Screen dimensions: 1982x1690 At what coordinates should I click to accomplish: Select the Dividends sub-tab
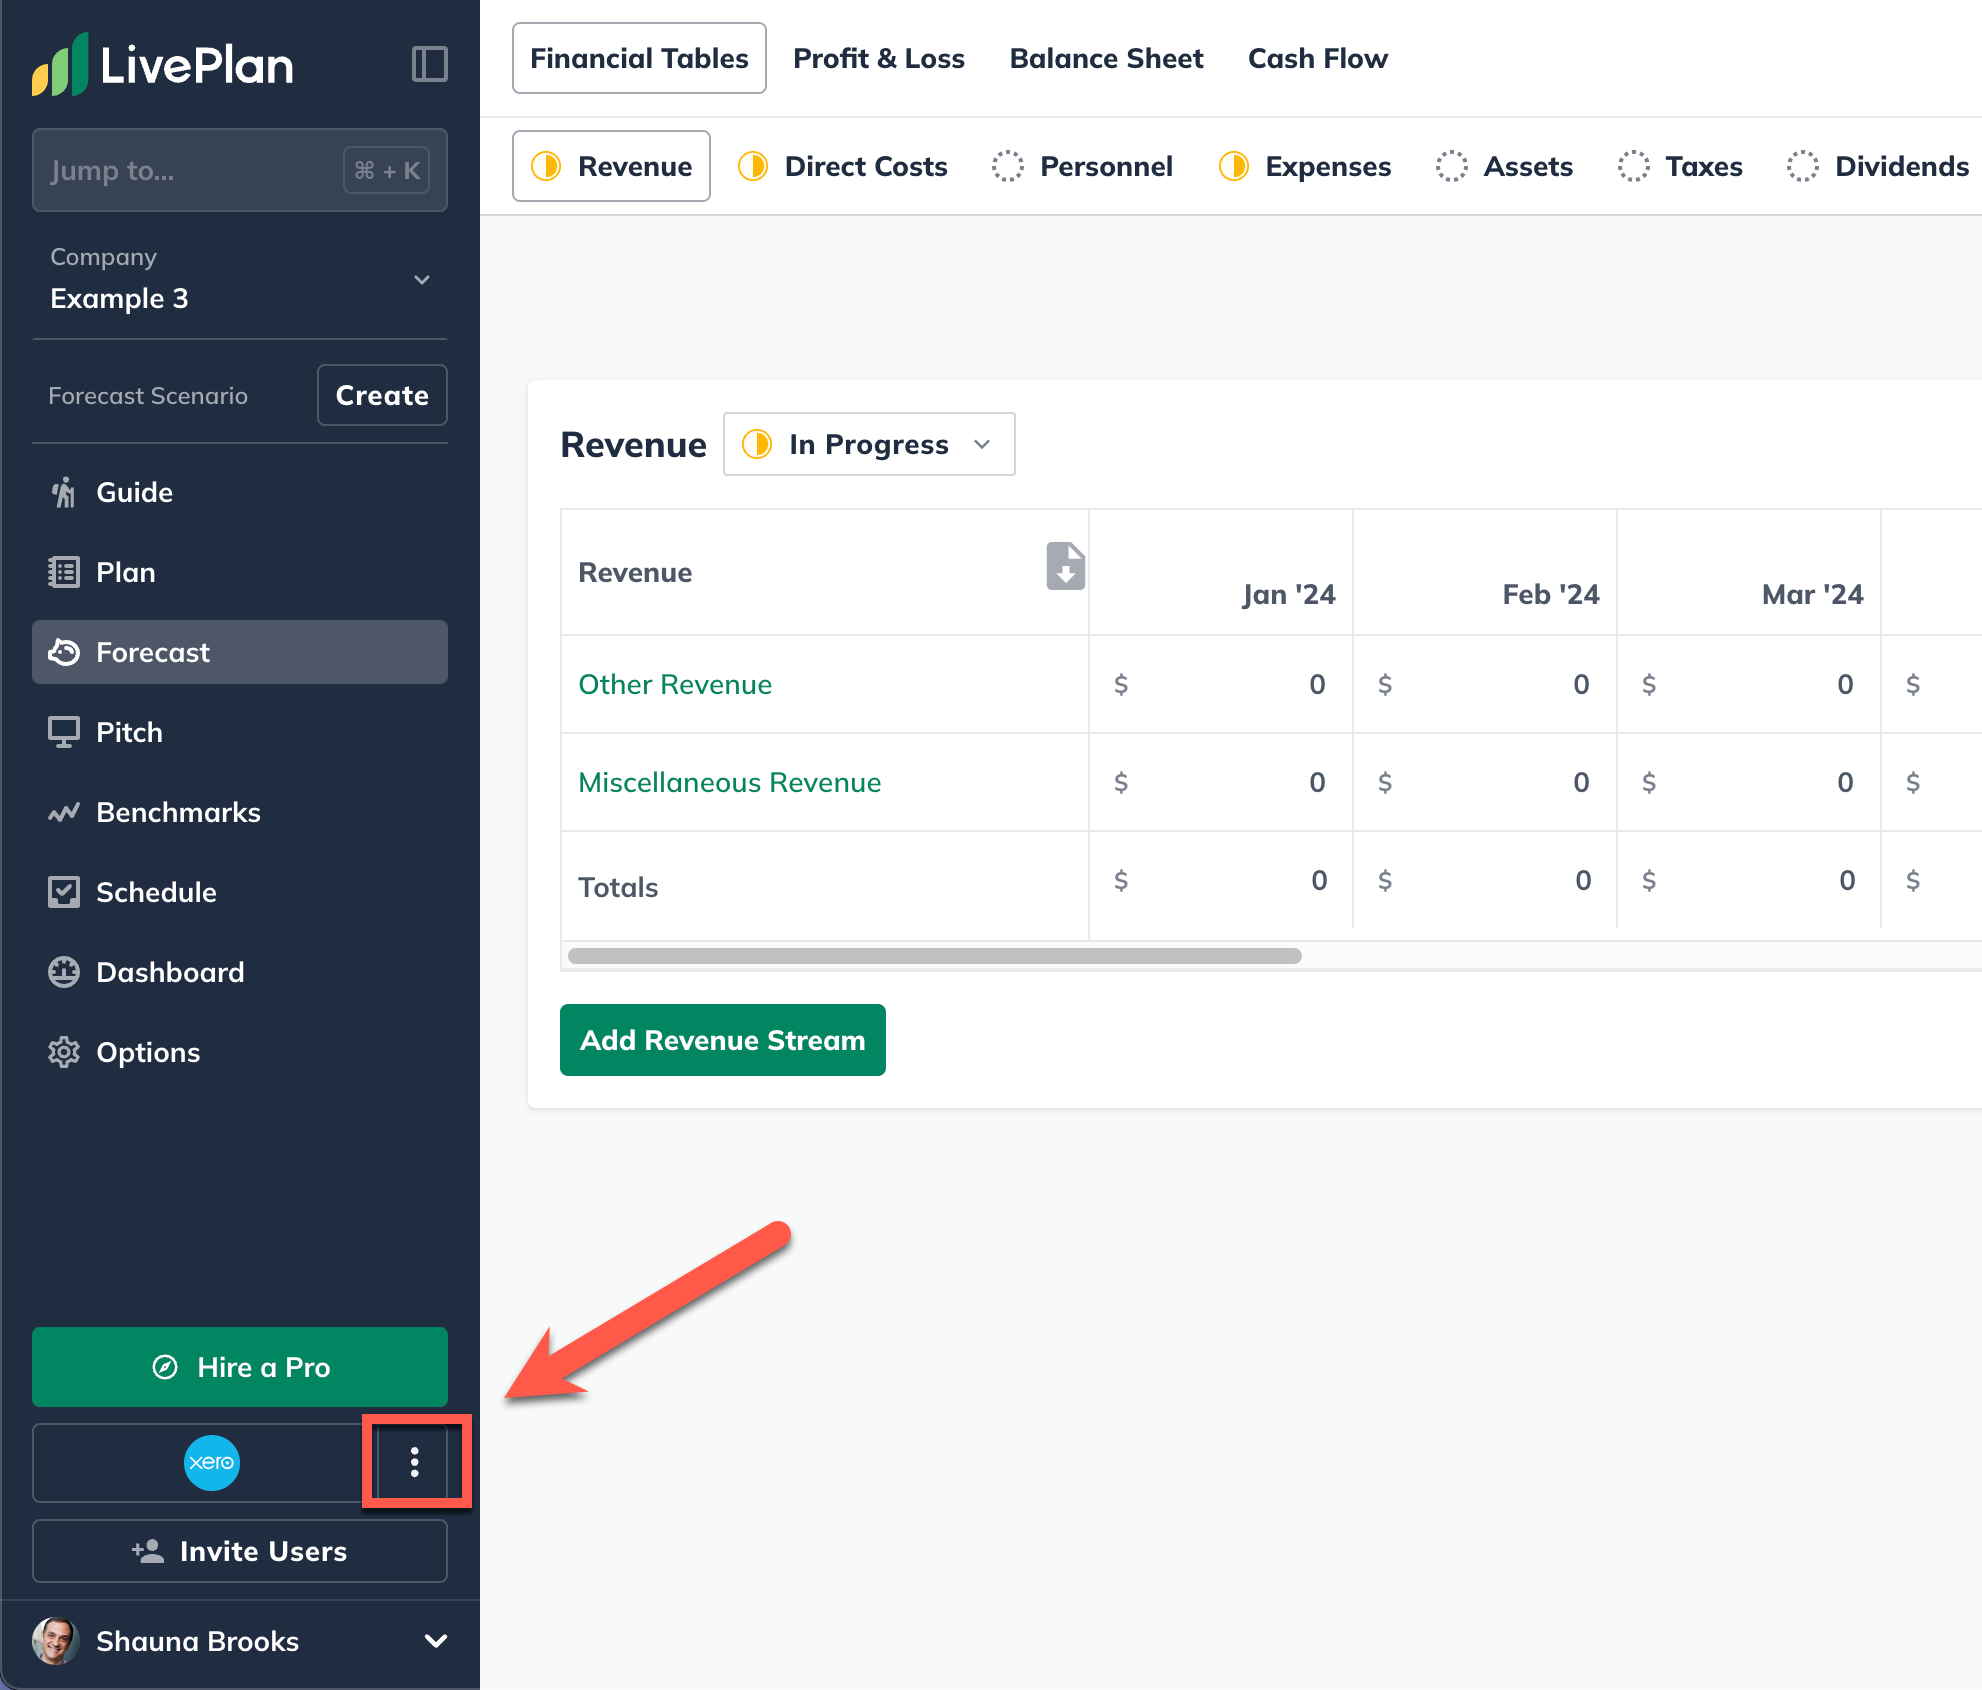point(1879,166)
